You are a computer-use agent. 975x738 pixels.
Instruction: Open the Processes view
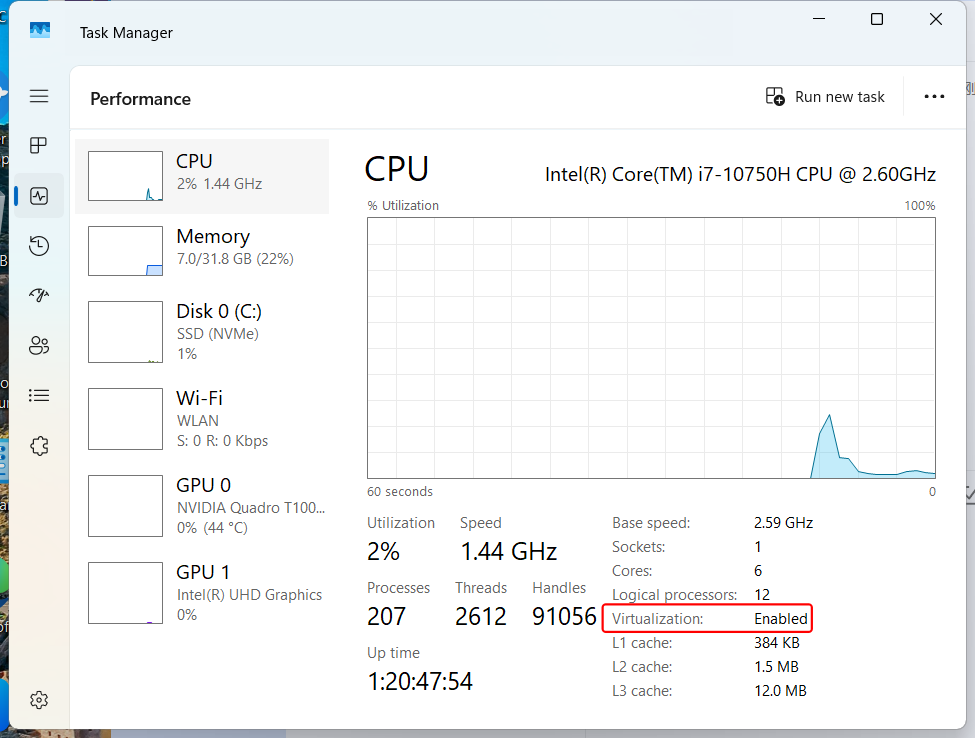coord(38,145)
